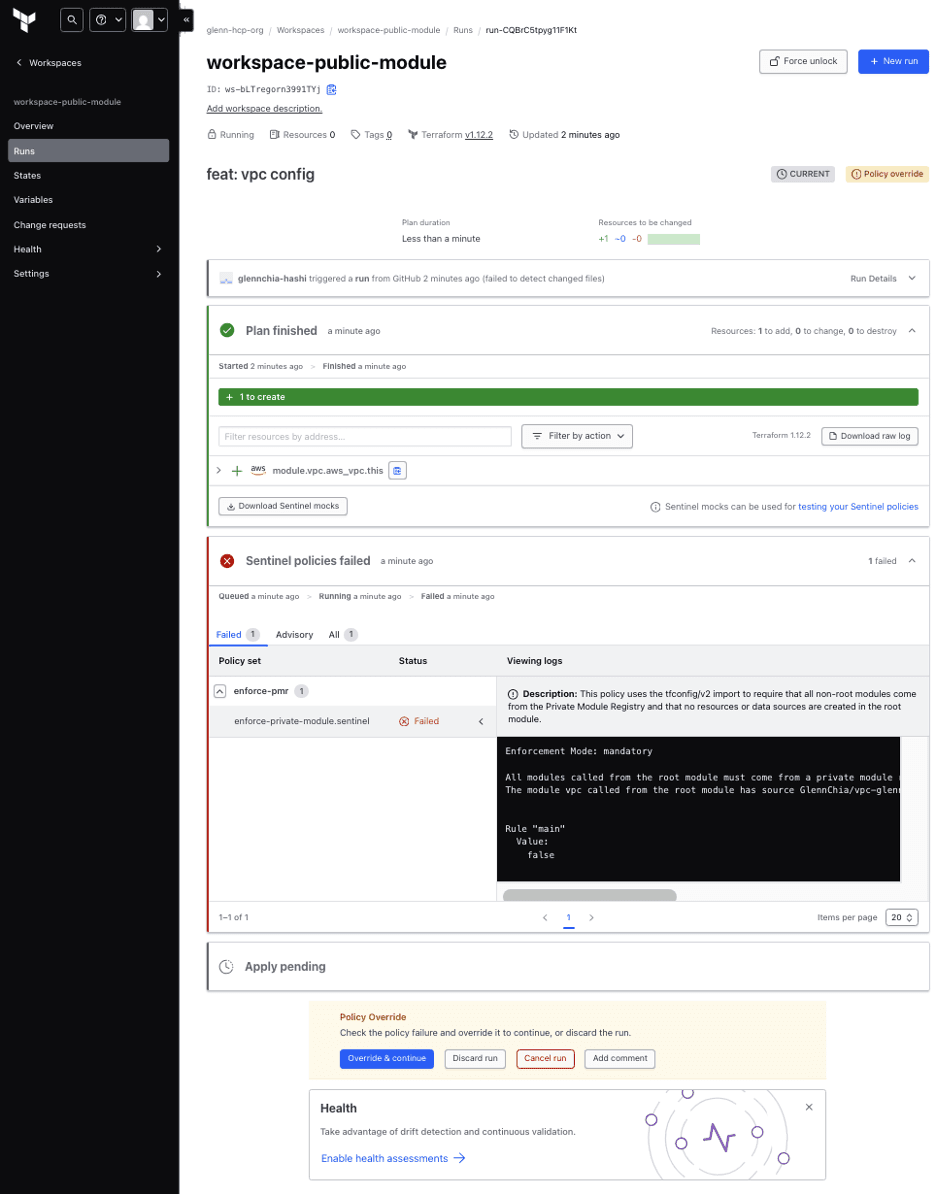Image resolution: width=936 pixels, height=1194 pixels.
Task: Expand the Health sidebar section
Action: [88, 249]
